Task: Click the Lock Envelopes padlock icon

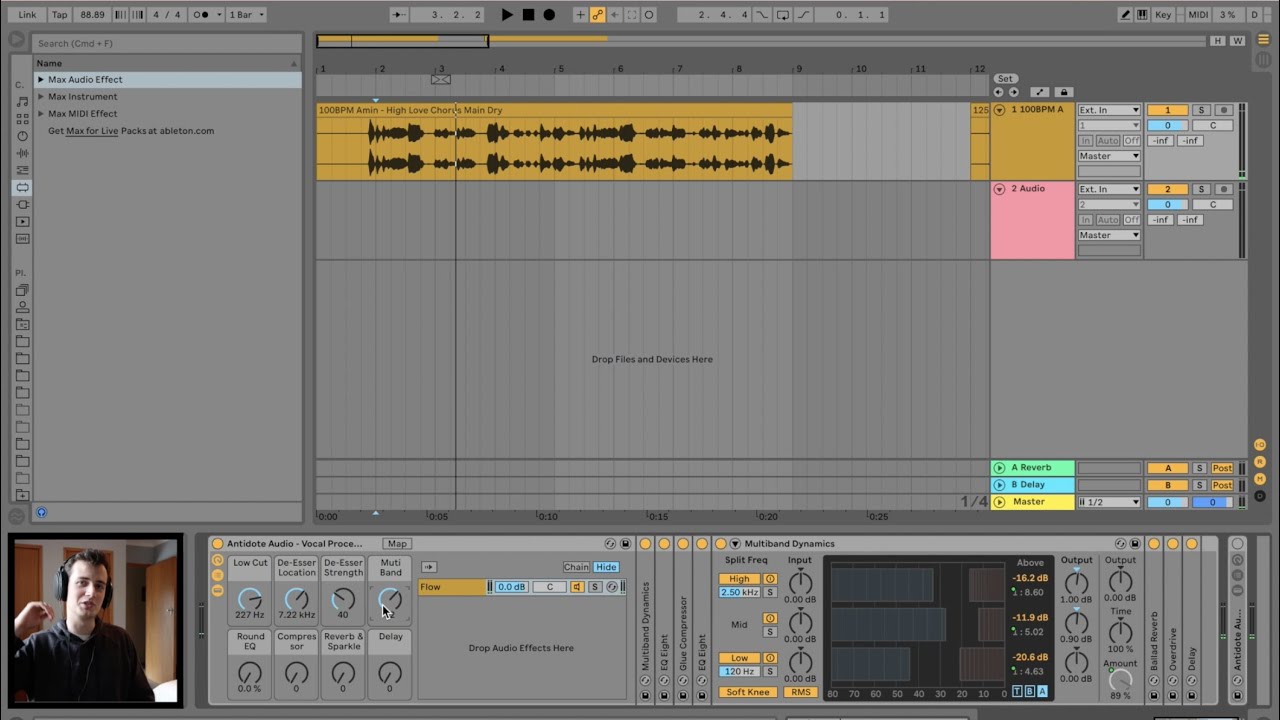Action: tap(1063, 92)
